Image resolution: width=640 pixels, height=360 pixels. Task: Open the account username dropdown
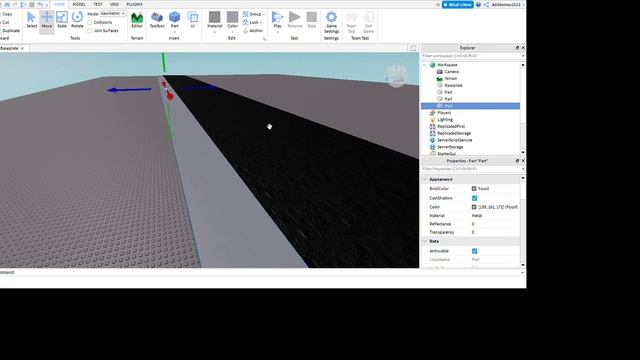(508, 4)
